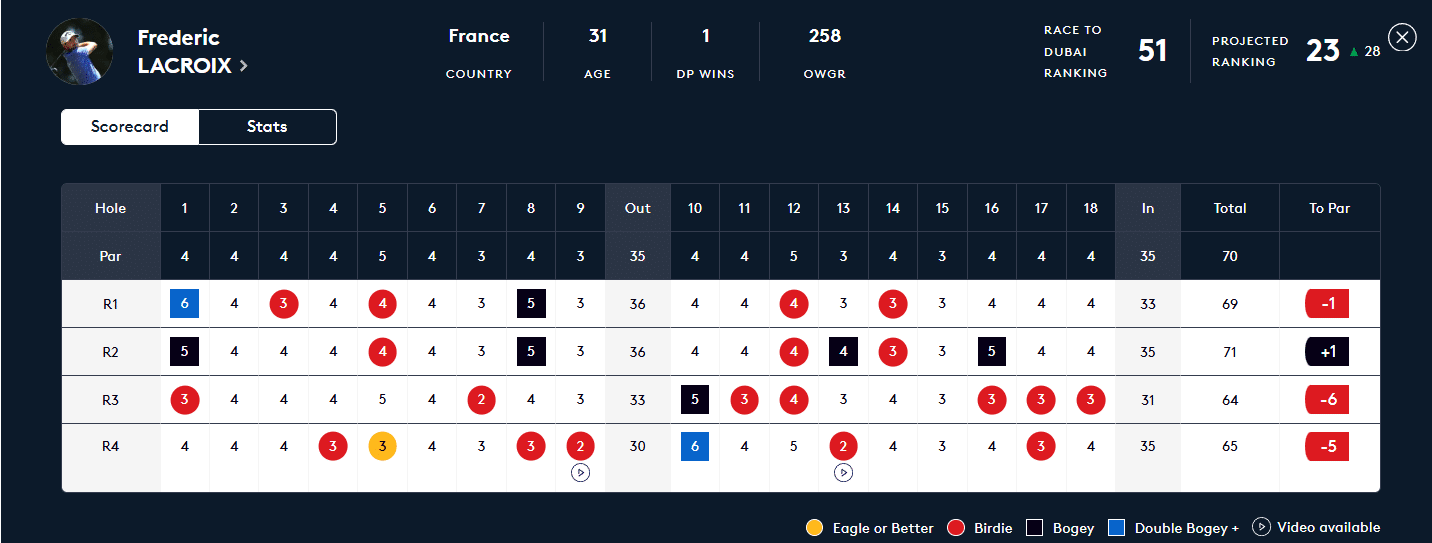The image size is (1432, 543).
Task: Click the R3 hole 18 birdie marker
Action: coord(1090,400)
